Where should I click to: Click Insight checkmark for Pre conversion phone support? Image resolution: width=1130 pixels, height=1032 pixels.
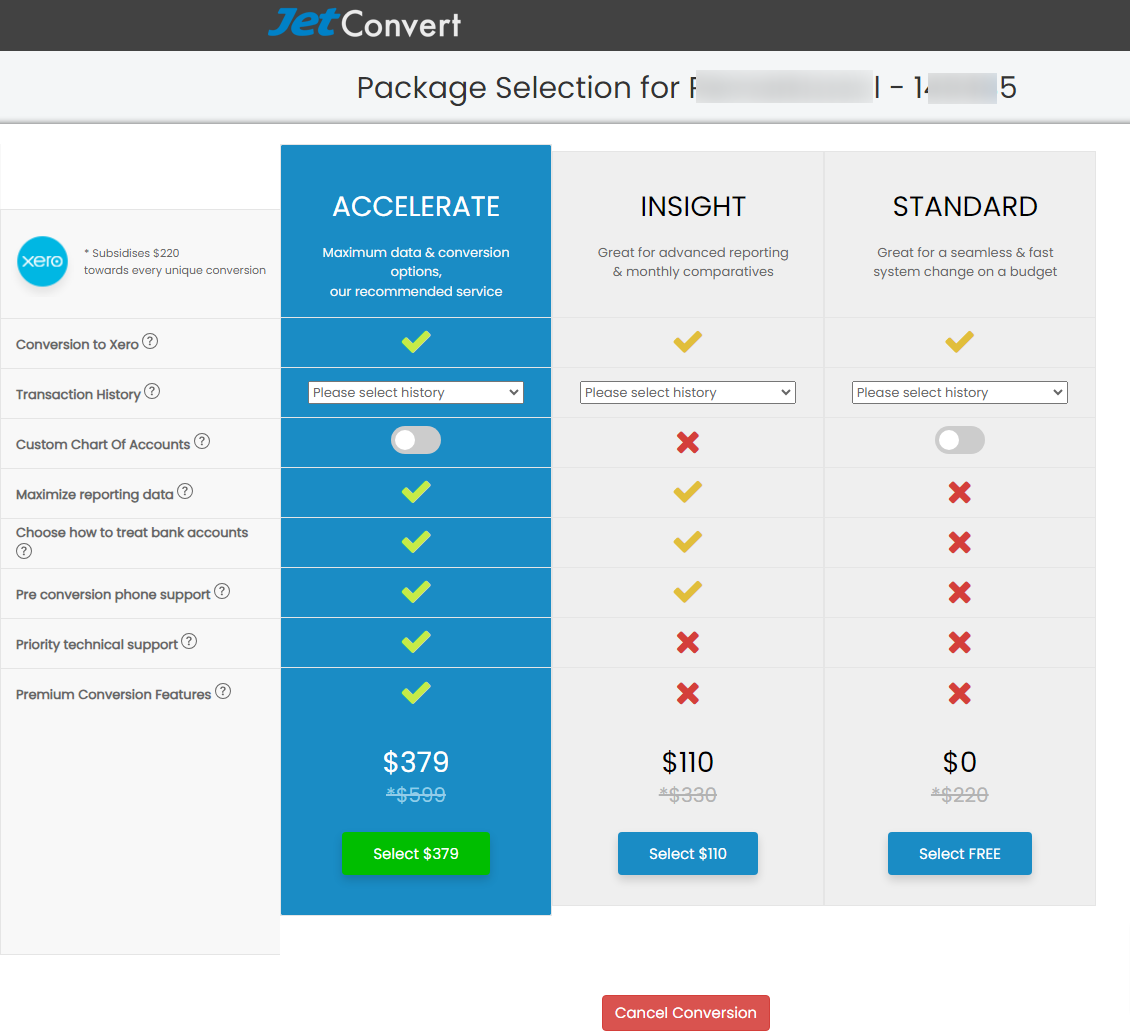click(688, 592)
